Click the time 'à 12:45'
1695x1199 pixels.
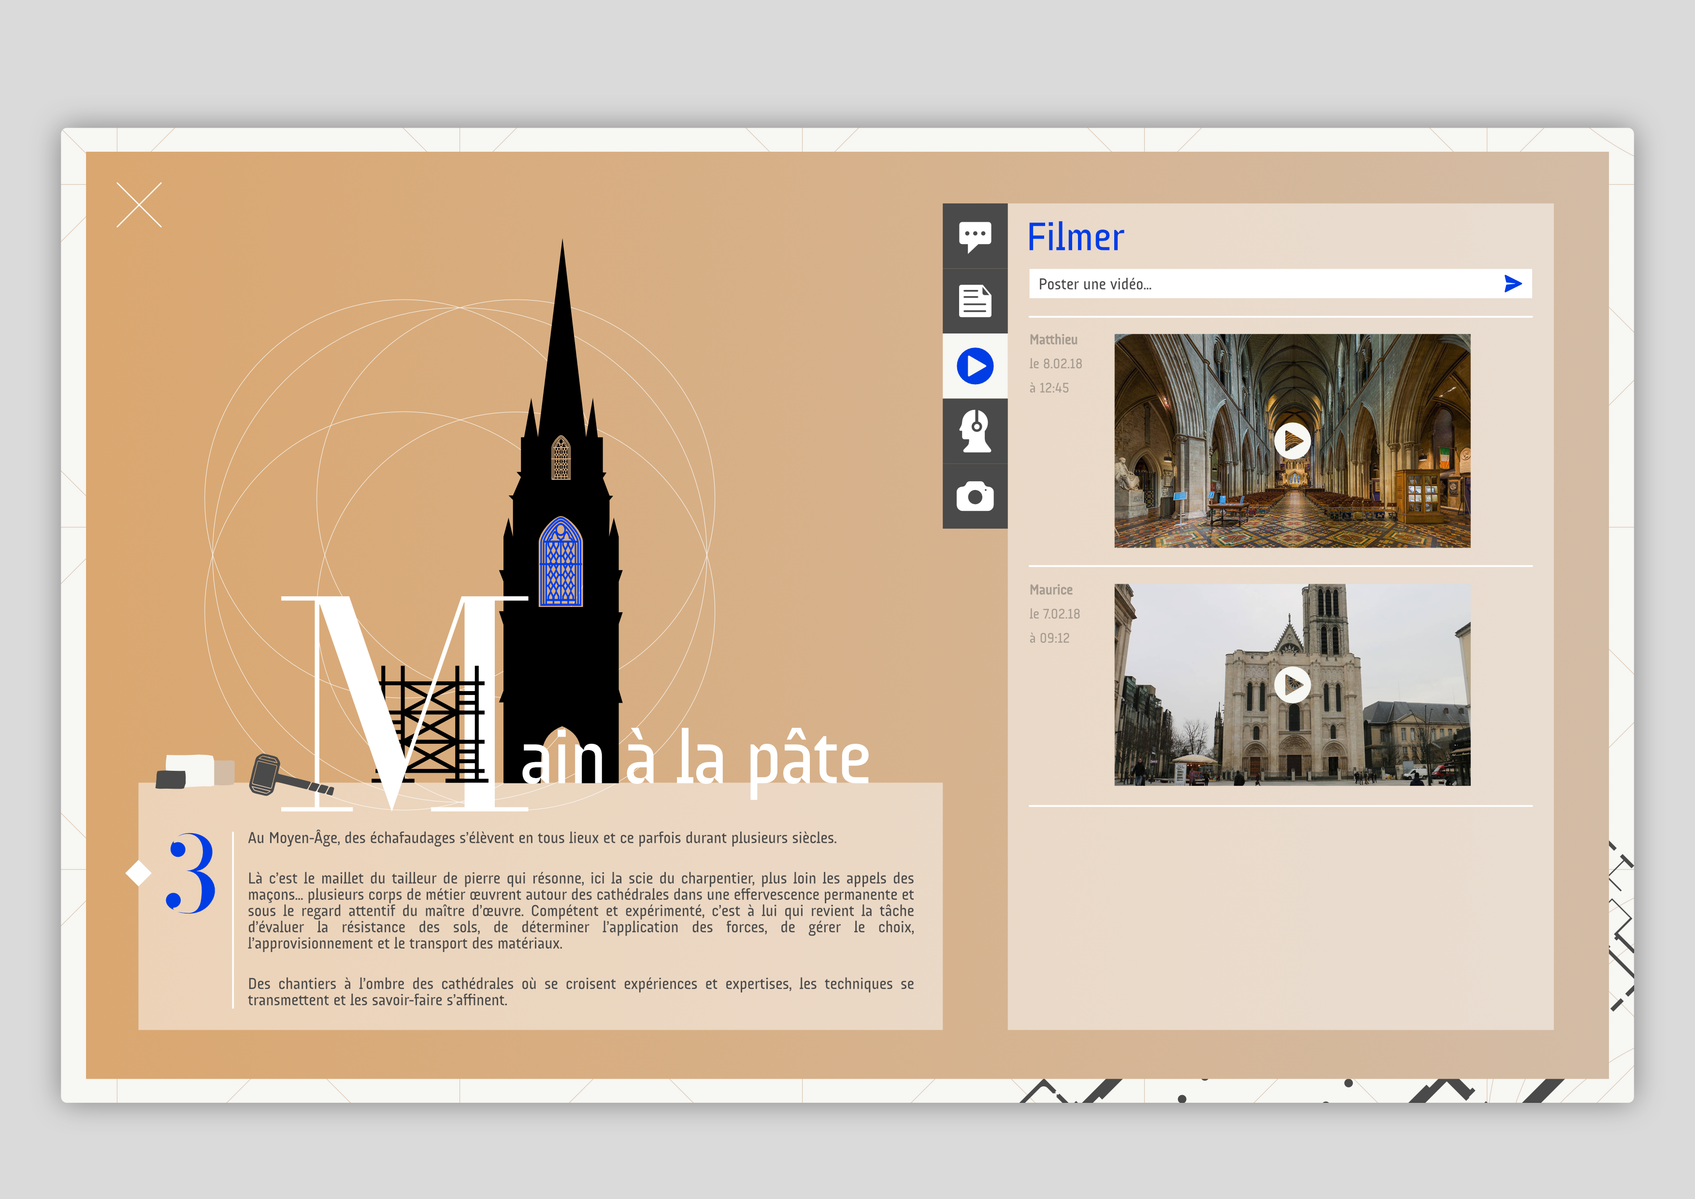[x=1049, y=388]
